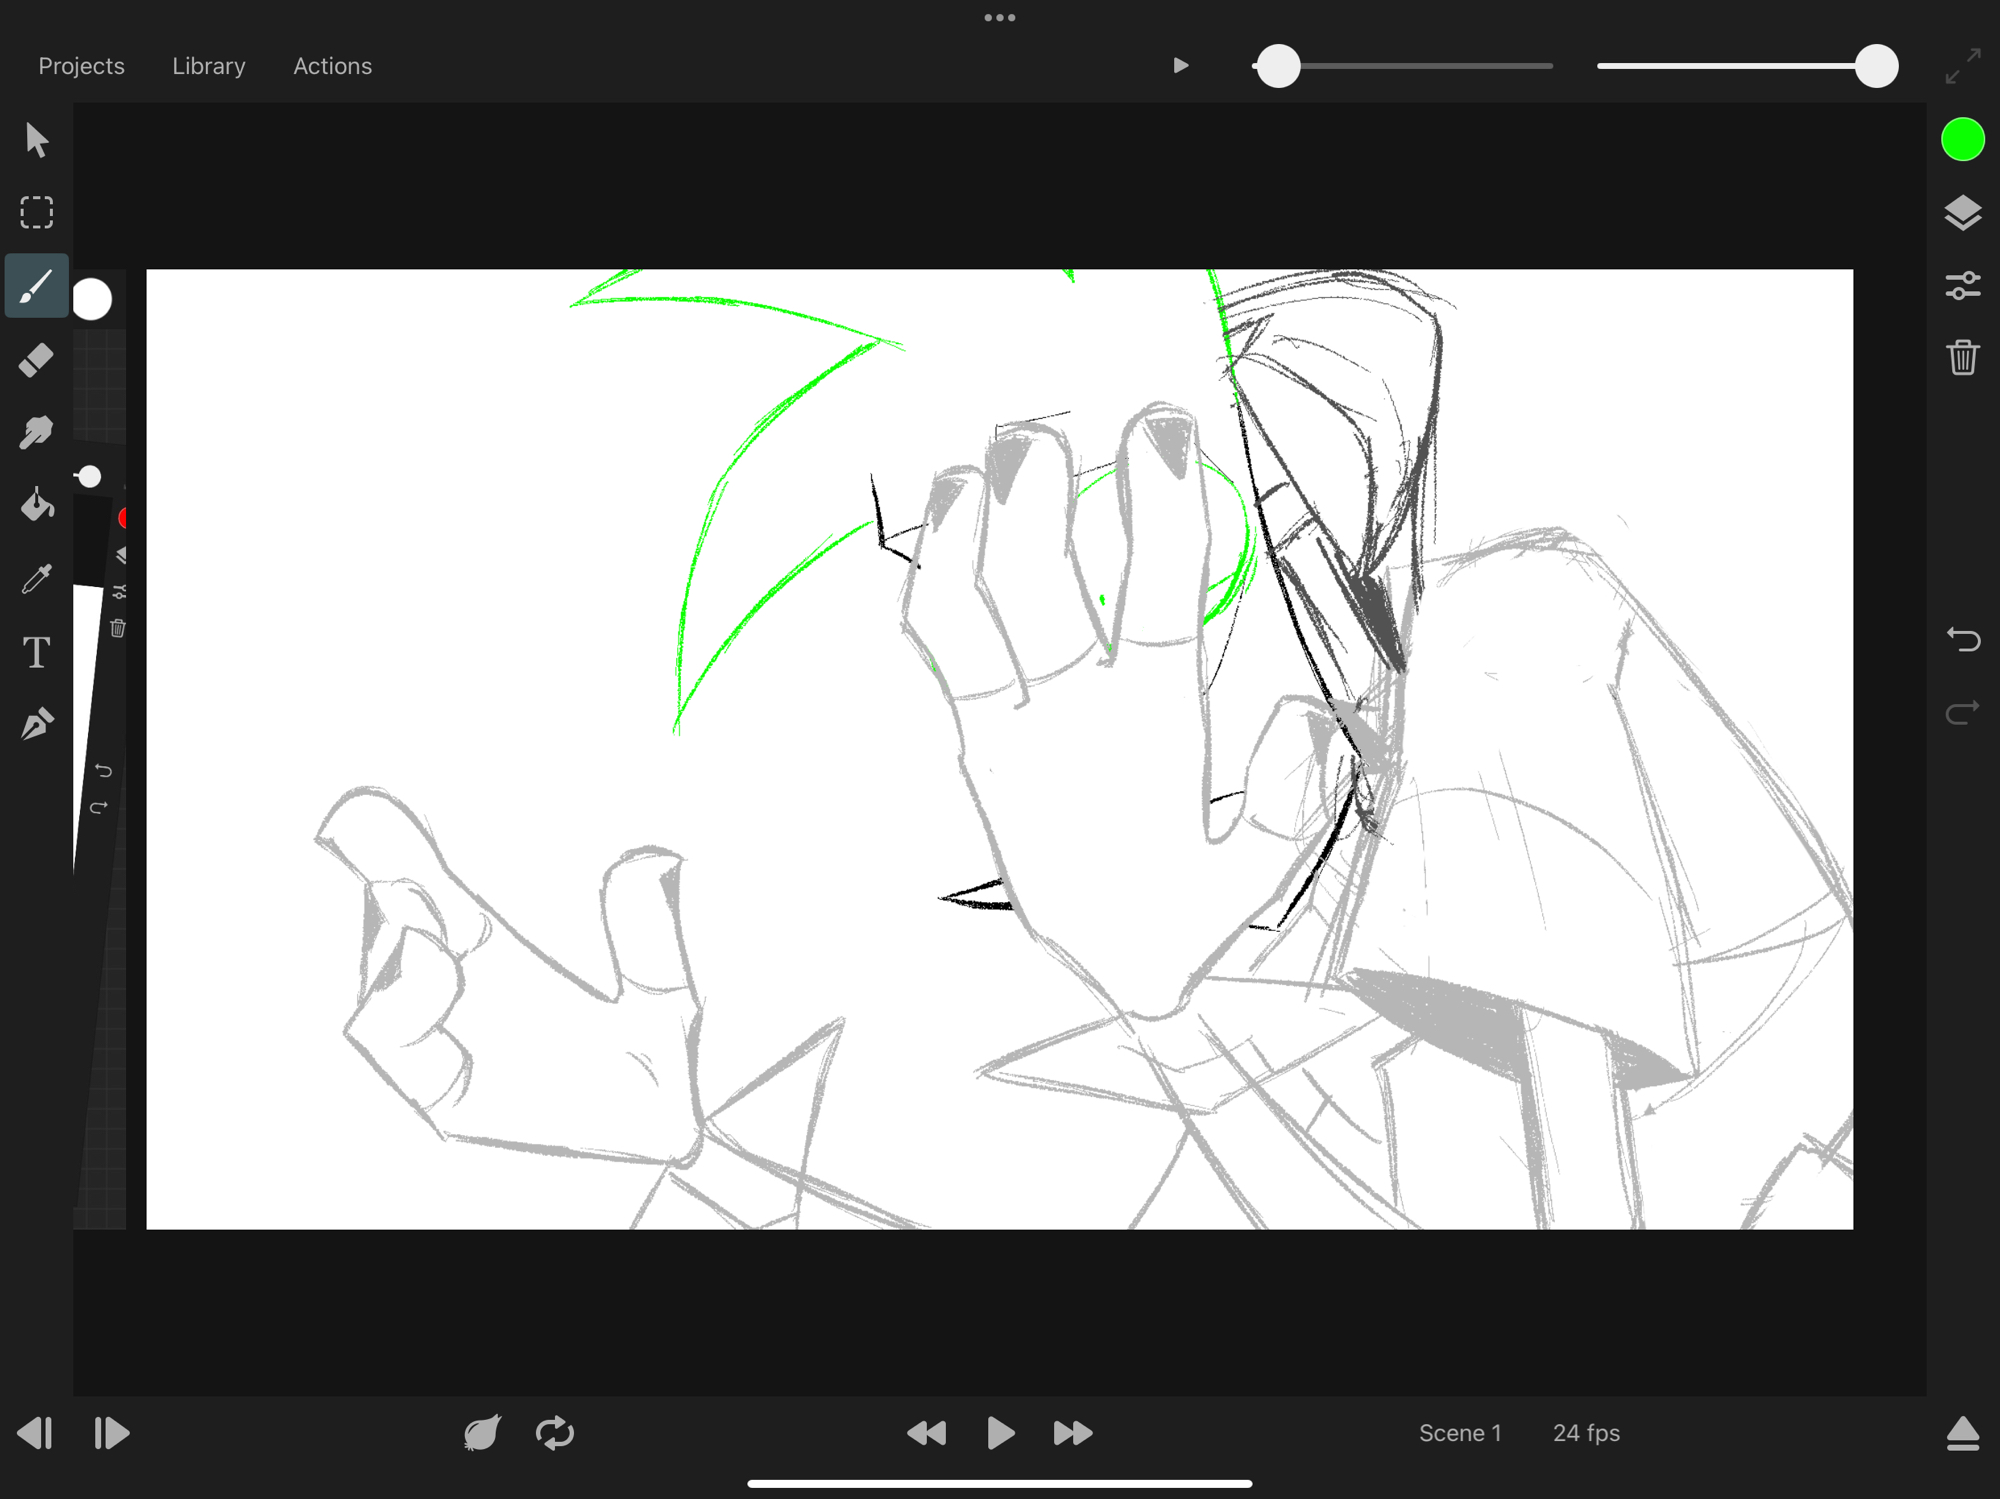Select the arrow selection tool
The height and width of the screenshot is (1499, 2000).
point(37,140)
